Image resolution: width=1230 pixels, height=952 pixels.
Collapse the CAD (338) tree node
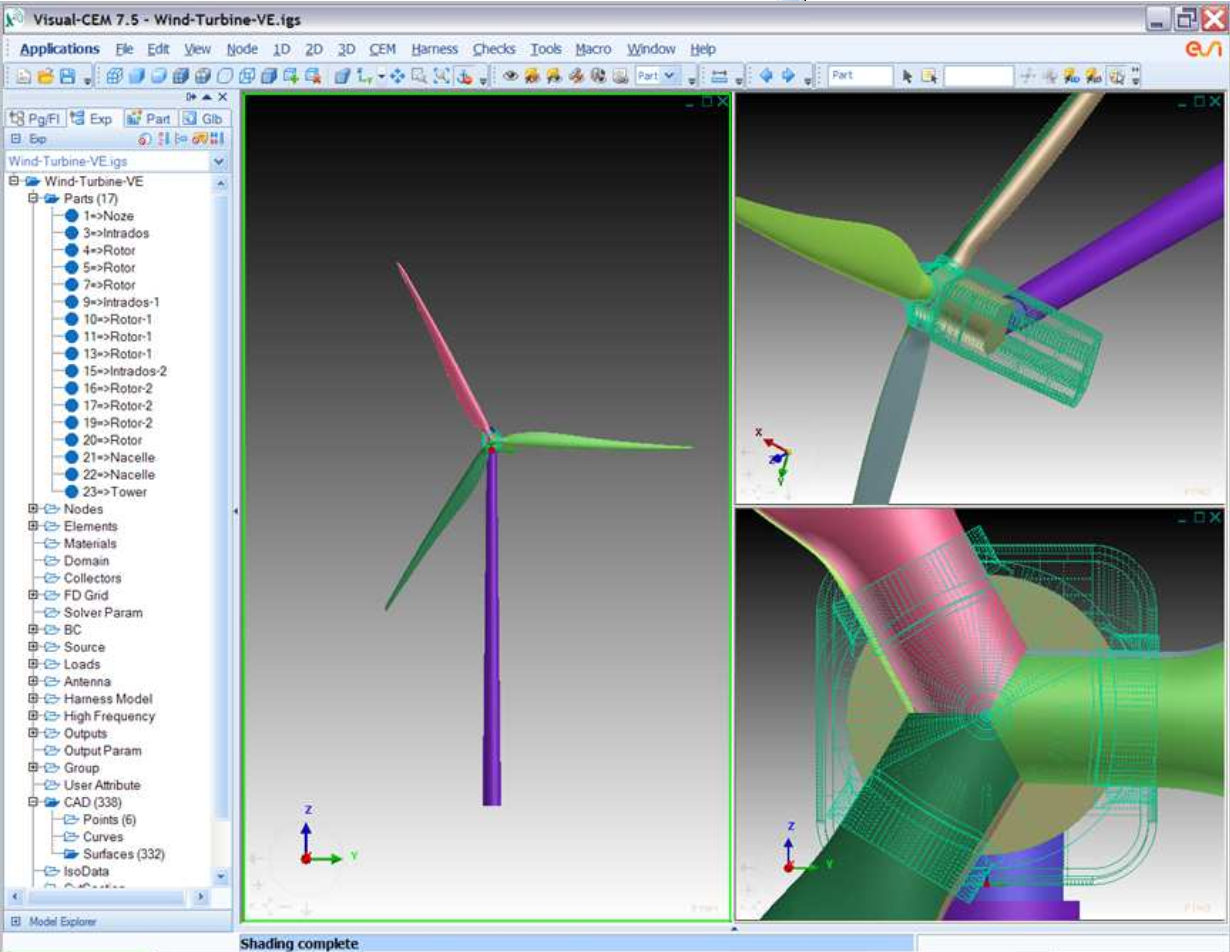click(x=33, y=802)
